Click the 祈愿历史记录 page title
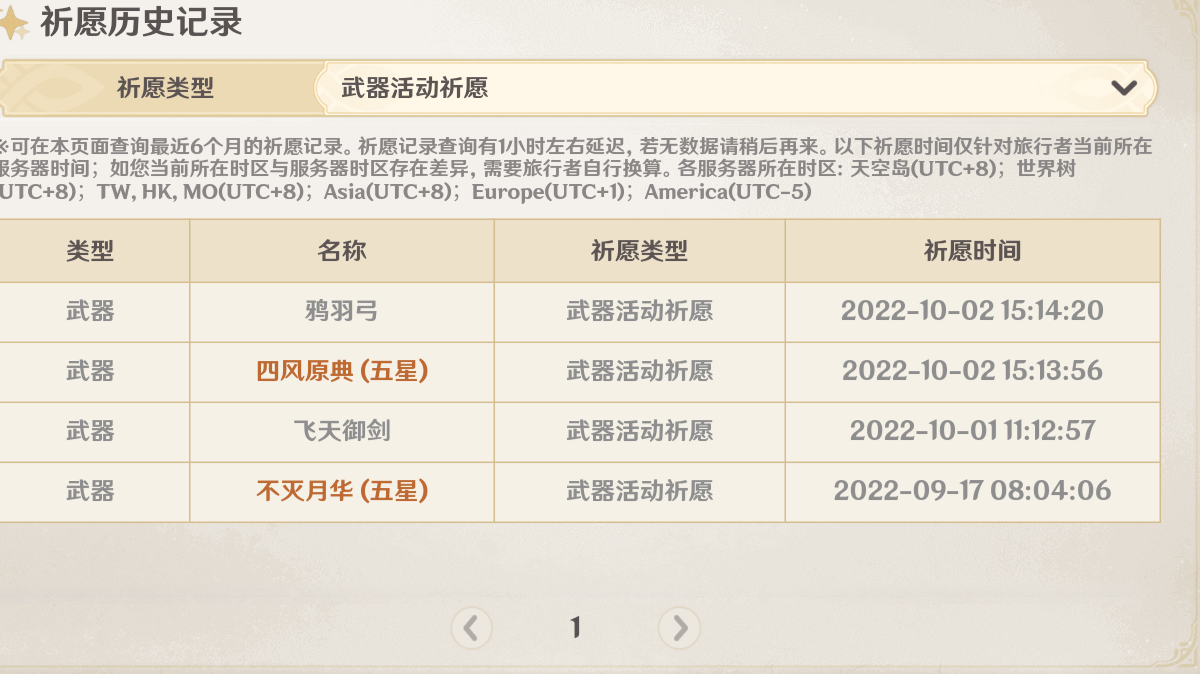The height and width of the screenshot is (674, 1200). [141, 22]
